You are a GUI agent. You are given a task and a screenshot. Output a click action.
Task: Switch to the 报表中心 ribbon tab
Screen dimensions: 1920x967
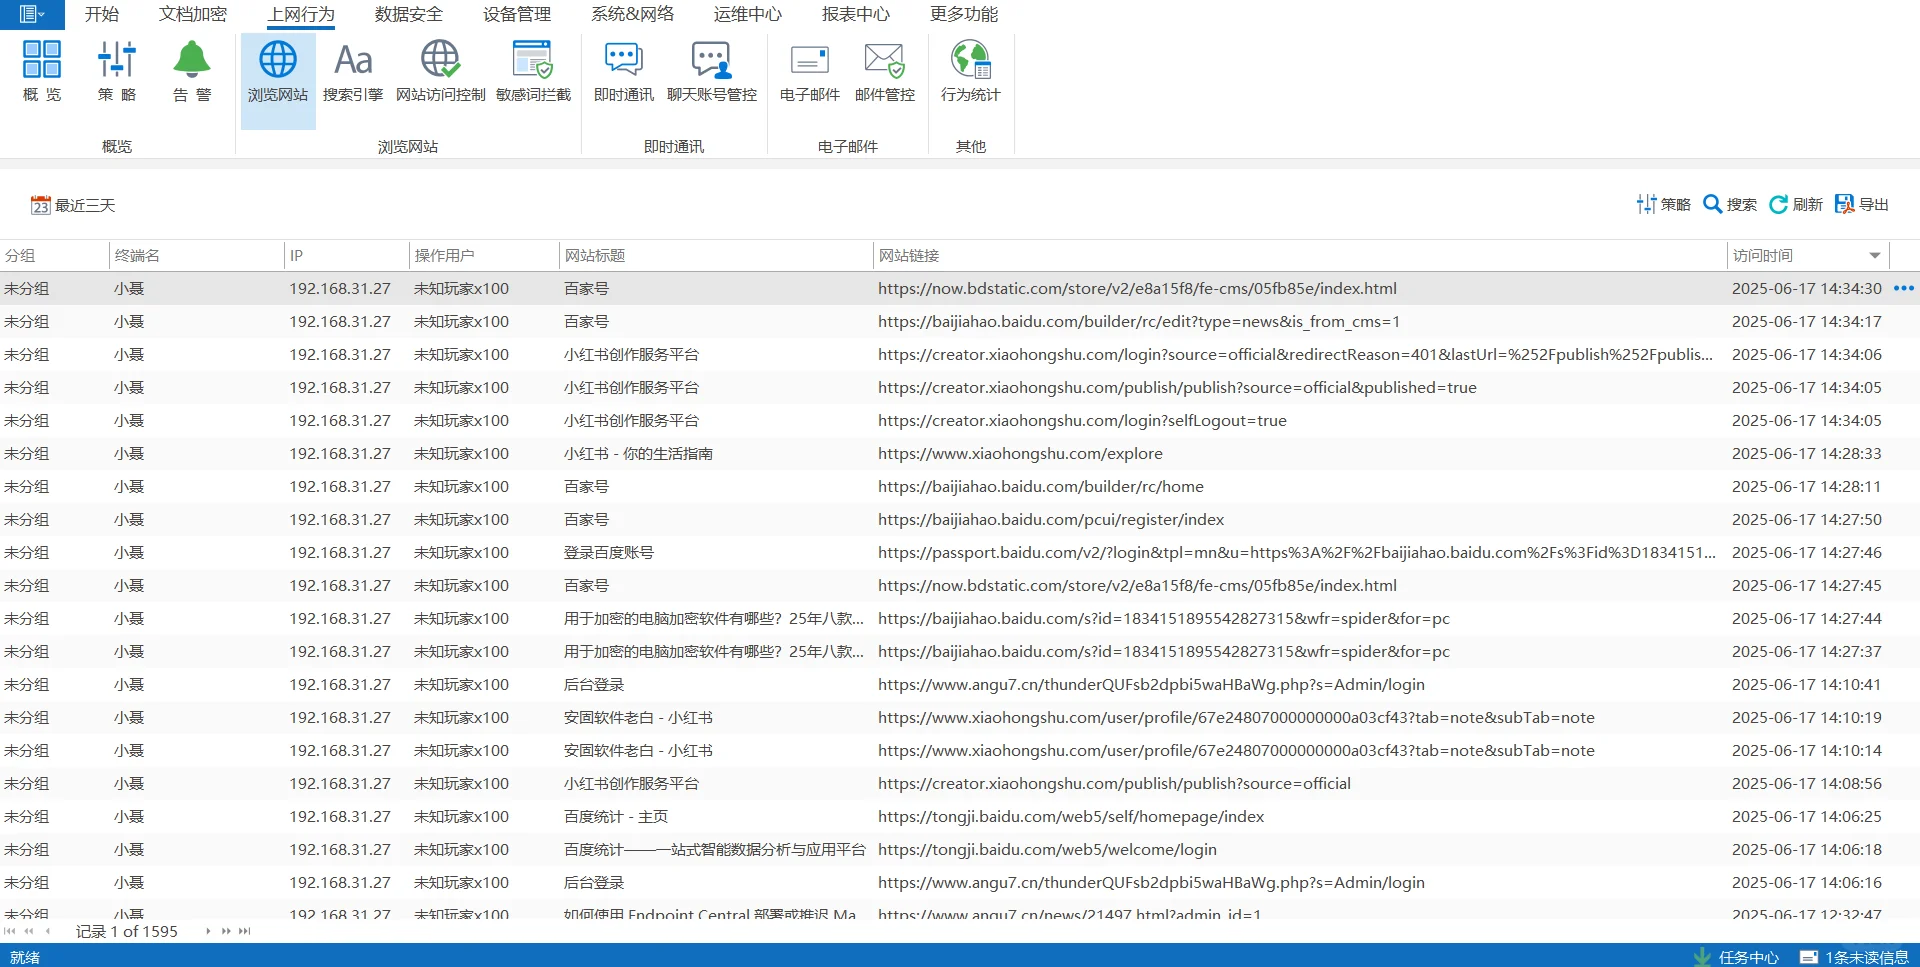tap(856, 14)
